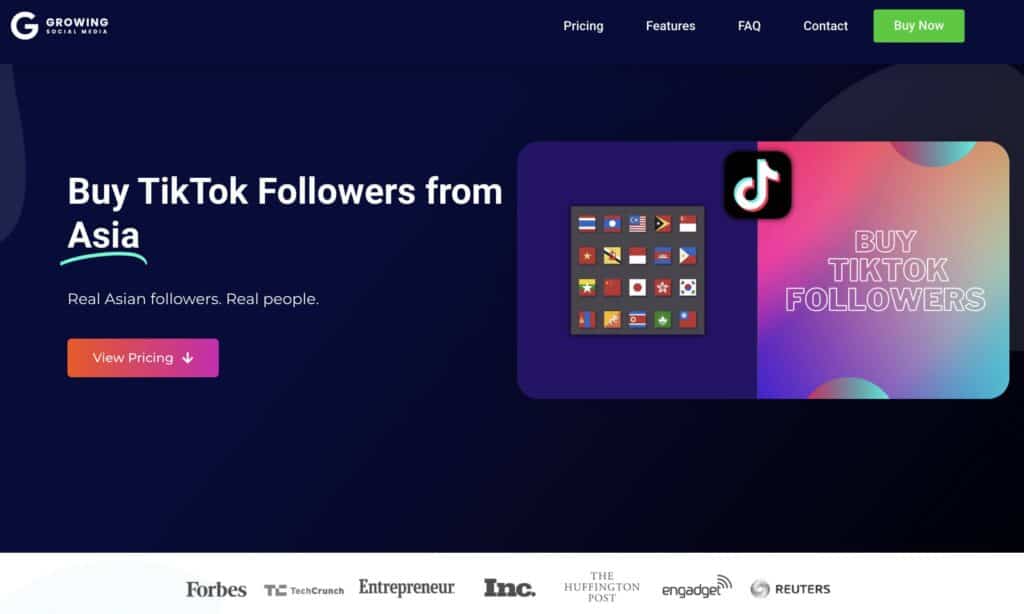Click the green Buy Now button
Viewport: 1024px width, 614px height.
(x=919, y=26)
